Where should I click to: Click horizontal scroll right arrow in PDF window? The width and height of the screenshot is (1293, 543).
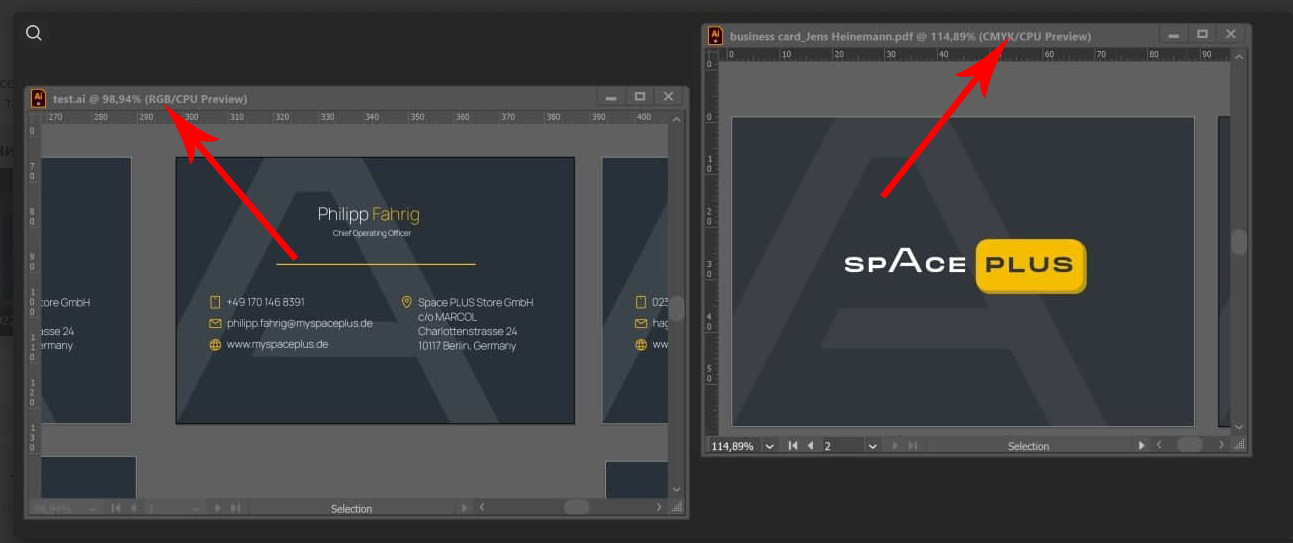(x=1221, y=445)
